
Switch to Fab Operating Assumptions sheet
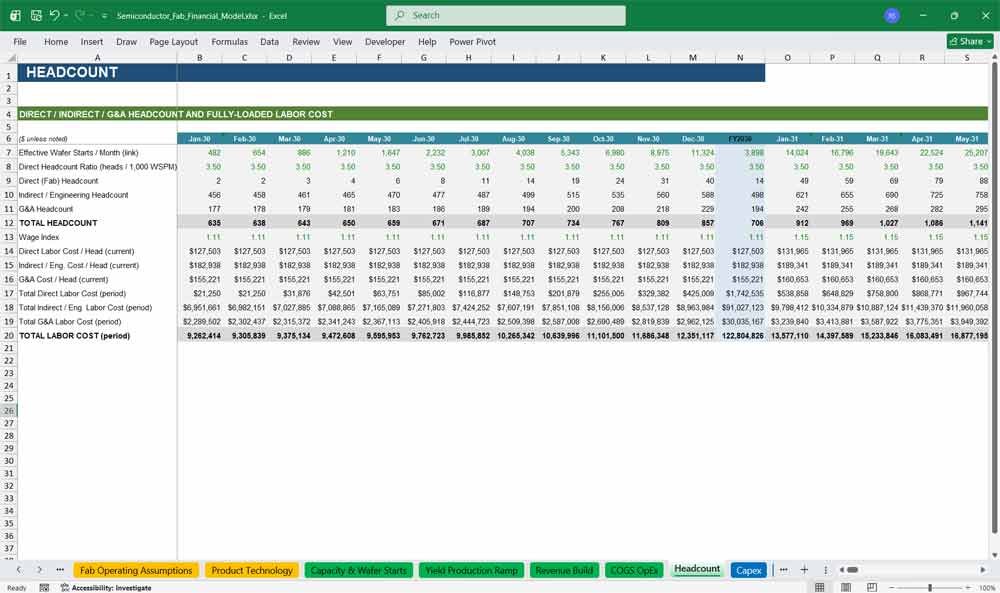click(136, 570)
